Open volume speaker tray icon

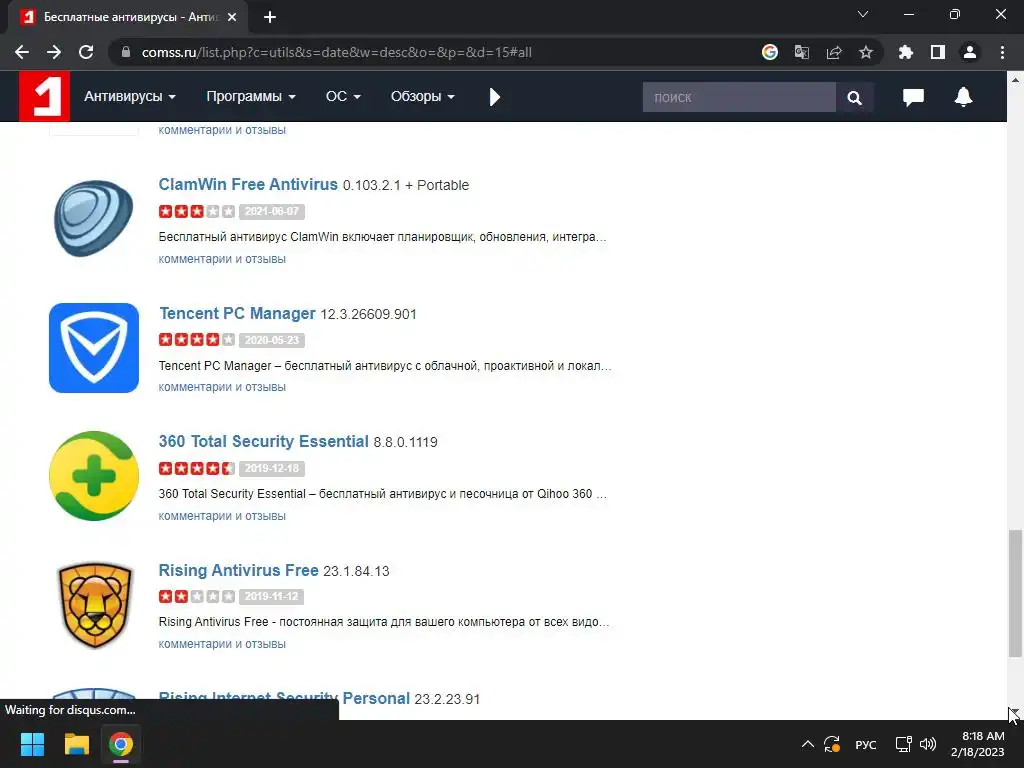tap(927, 744)
